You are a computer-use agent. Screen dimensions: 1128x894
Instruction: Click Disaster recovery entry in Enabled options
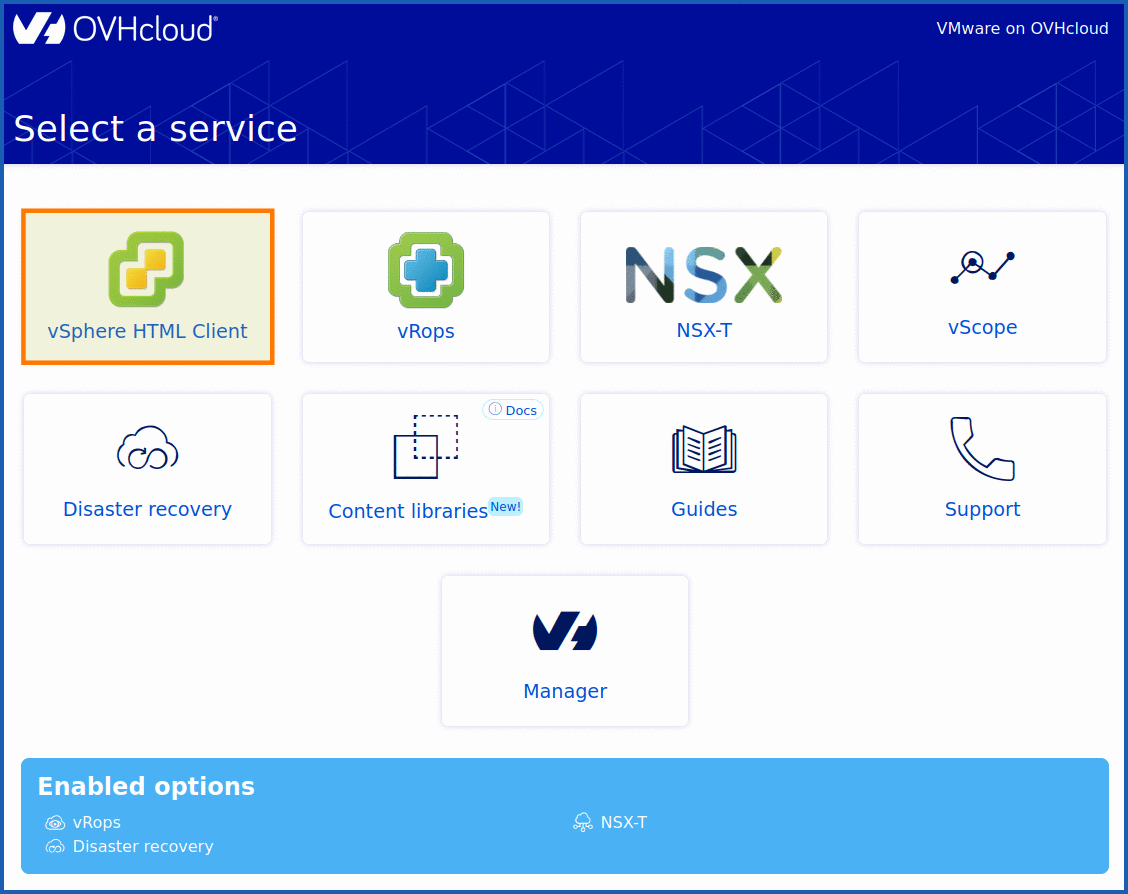pos(143,846)
